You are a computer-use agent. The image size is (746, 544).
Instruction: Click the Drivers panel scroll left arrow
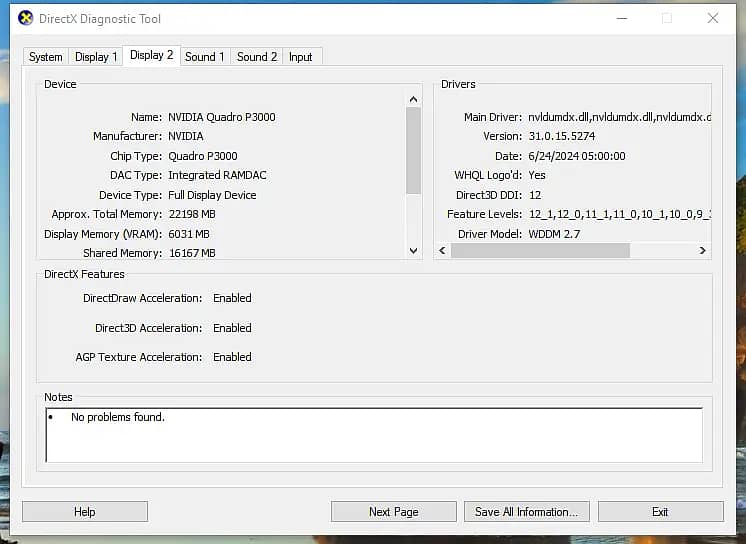[443, 251]
